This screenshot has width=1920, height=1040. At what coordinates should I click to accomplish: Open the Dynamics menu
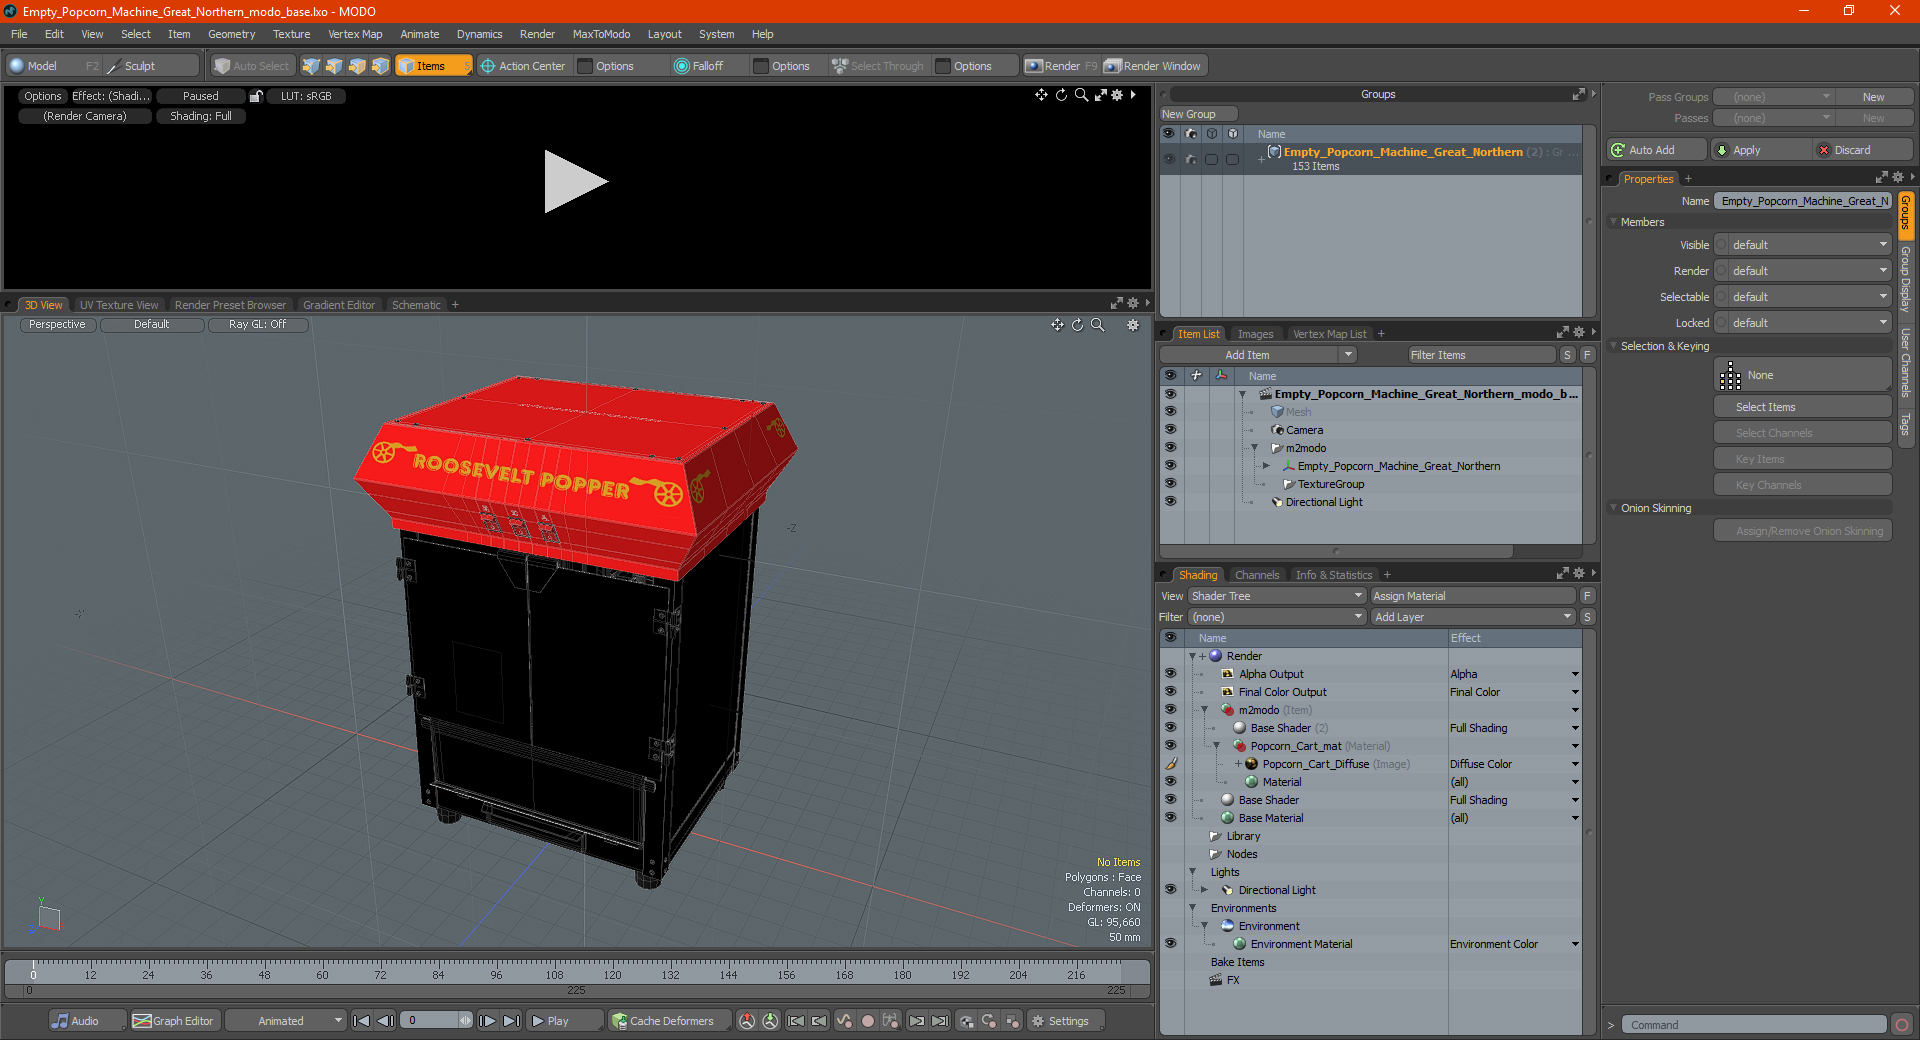point(479,34)
